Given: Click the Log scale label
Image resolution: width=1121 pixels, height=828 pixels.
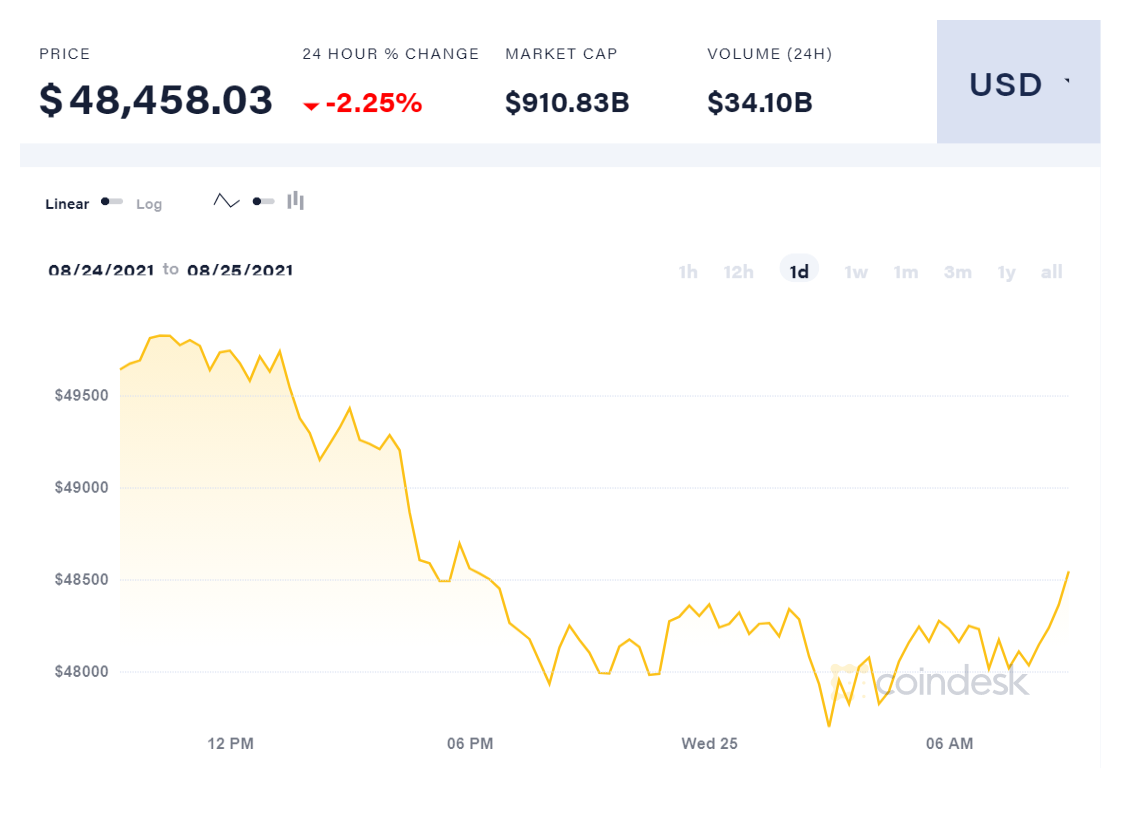Looking at the screenshot, I should coord(149,204).
